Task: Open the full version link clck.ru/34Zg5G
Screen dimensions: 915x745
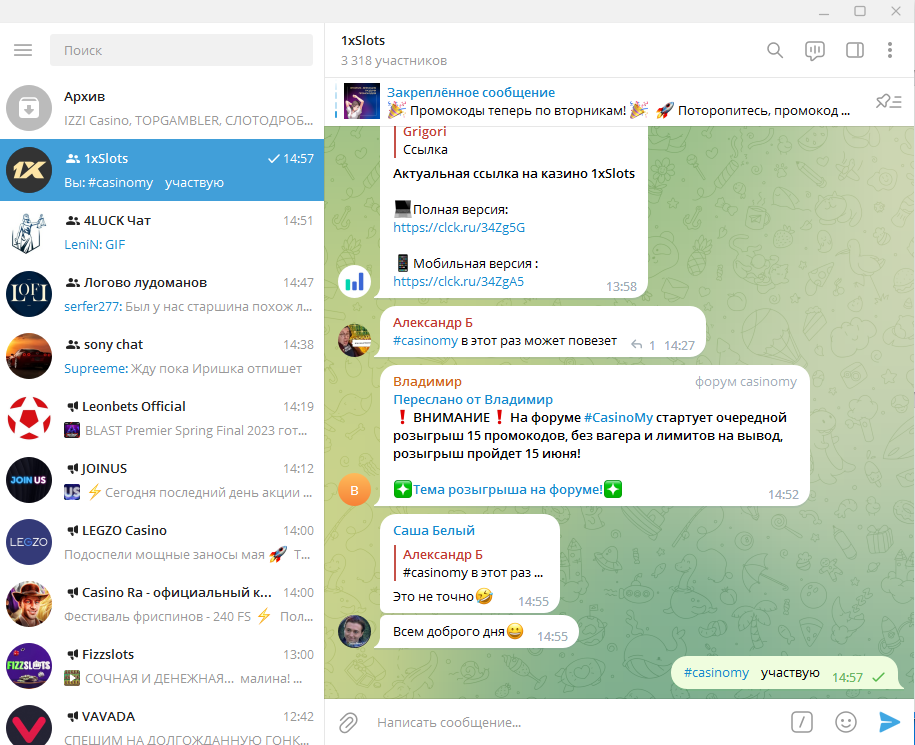Action: point(459,228)
